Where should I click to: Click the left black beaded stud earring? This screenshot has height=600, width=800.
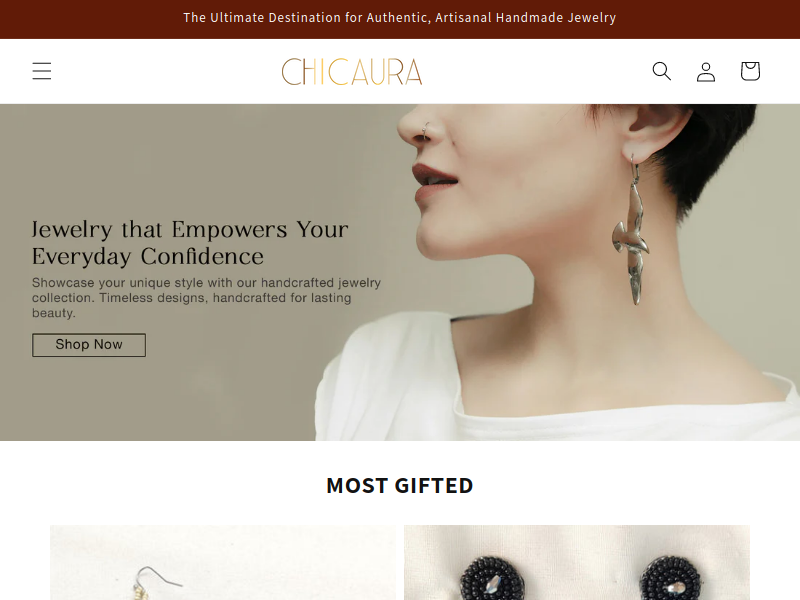[x=492, y=579]
